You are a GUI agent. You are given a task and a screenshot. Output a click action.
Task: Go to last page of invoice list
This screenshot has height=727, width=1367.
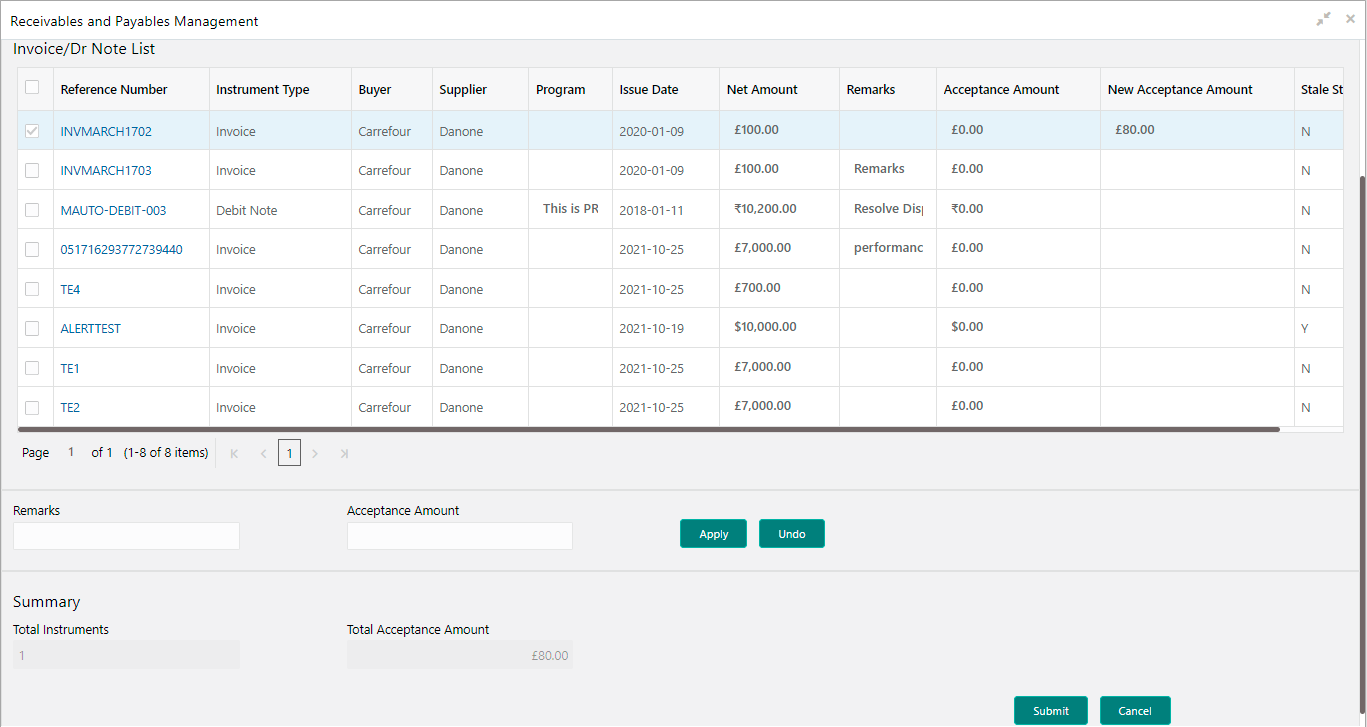pyautogui.click(x=344, y=453)
